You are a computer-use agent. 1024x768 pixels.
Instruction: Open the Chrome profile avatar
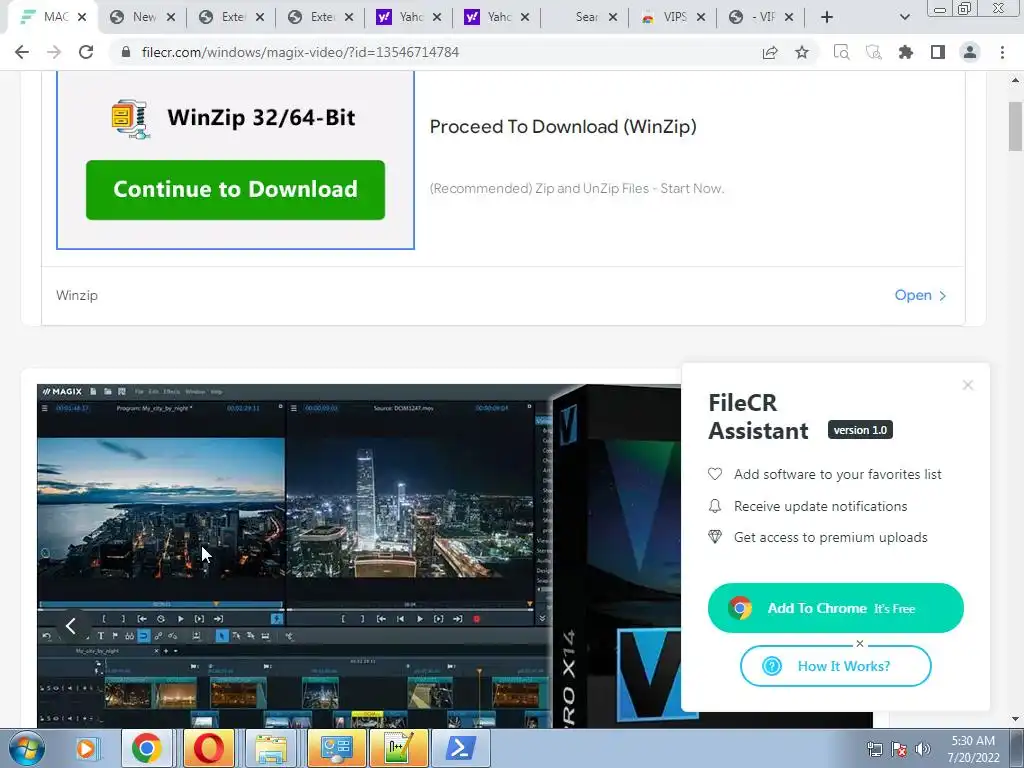coord(970,52)
